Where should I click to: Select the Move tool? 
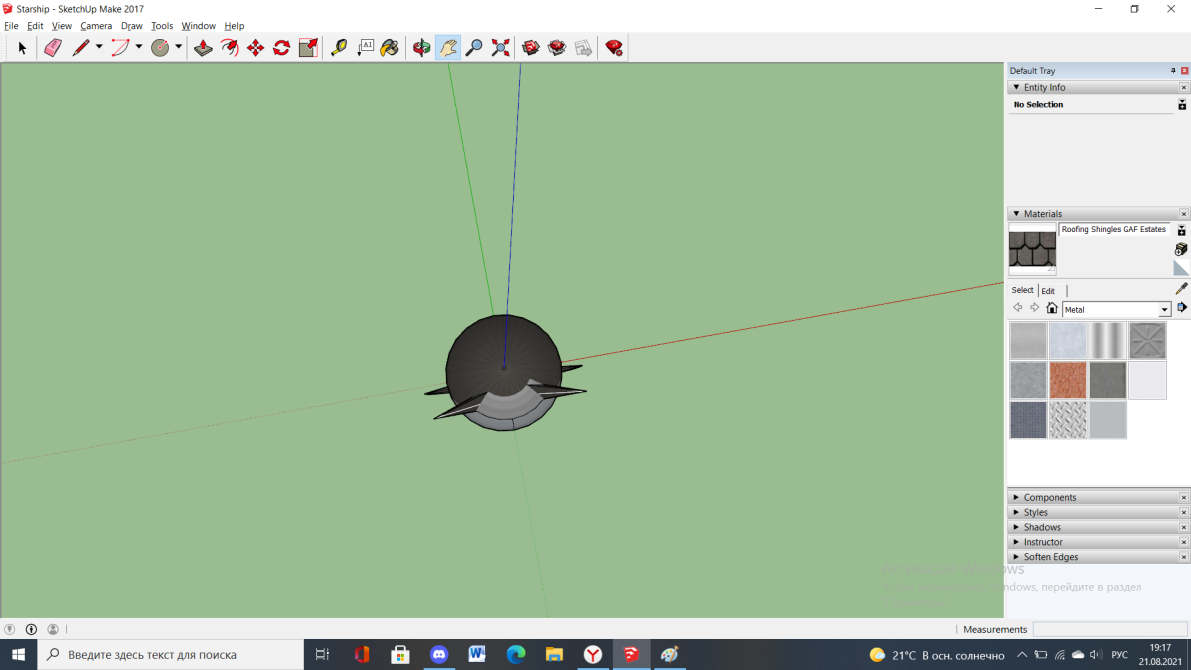(x=256, y=48)
